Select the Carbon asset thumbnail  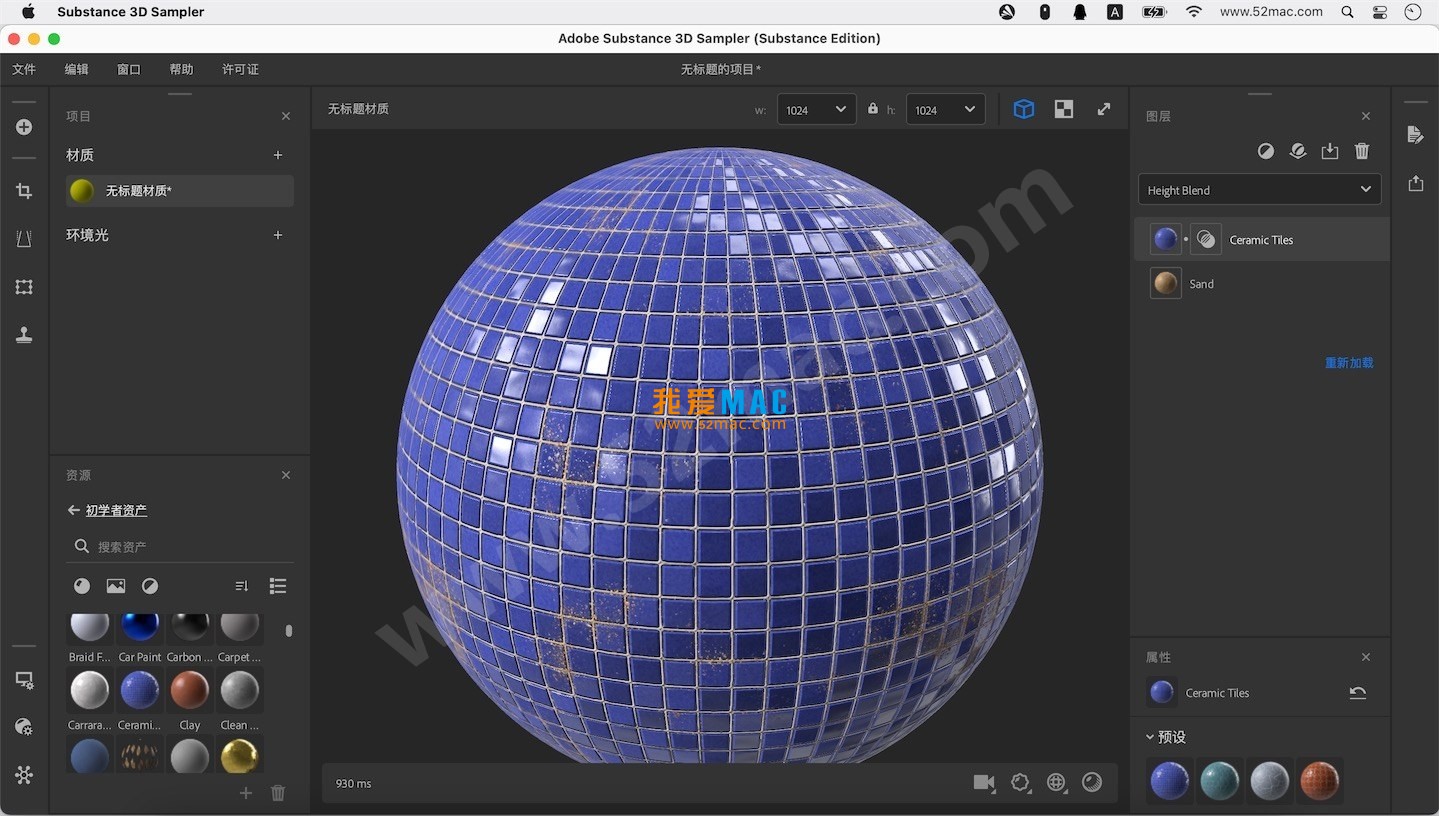189,627
